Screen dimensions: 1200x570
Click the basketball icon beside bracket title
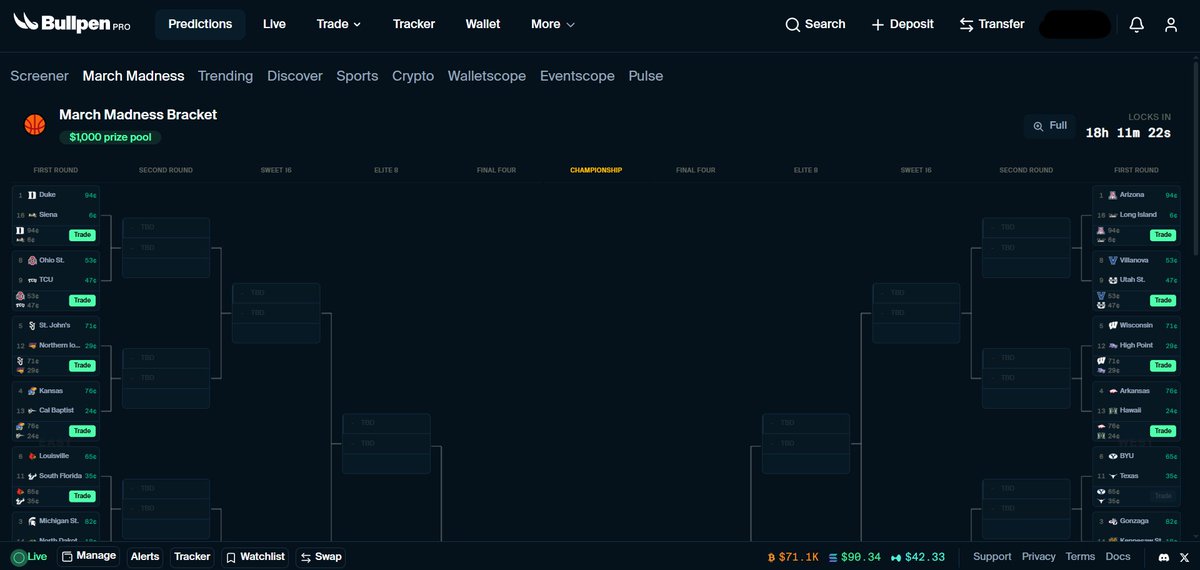pyautogui.click(x=35, y=125)
